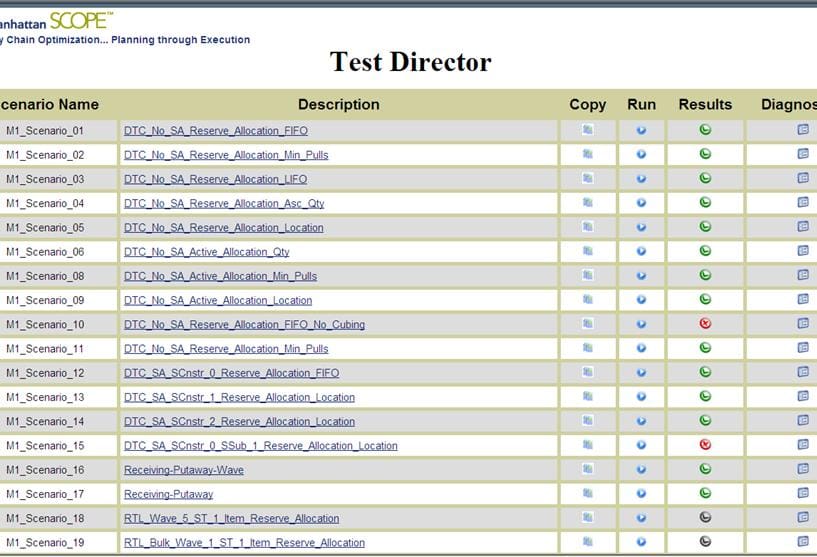Copy M1_Scenario_06 using its Copy icon

click(588, 251)
